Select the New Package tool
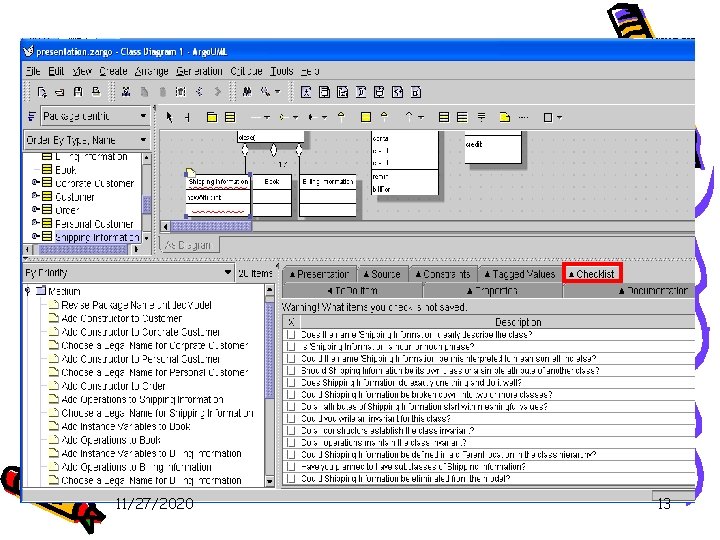 click(212, 117)
